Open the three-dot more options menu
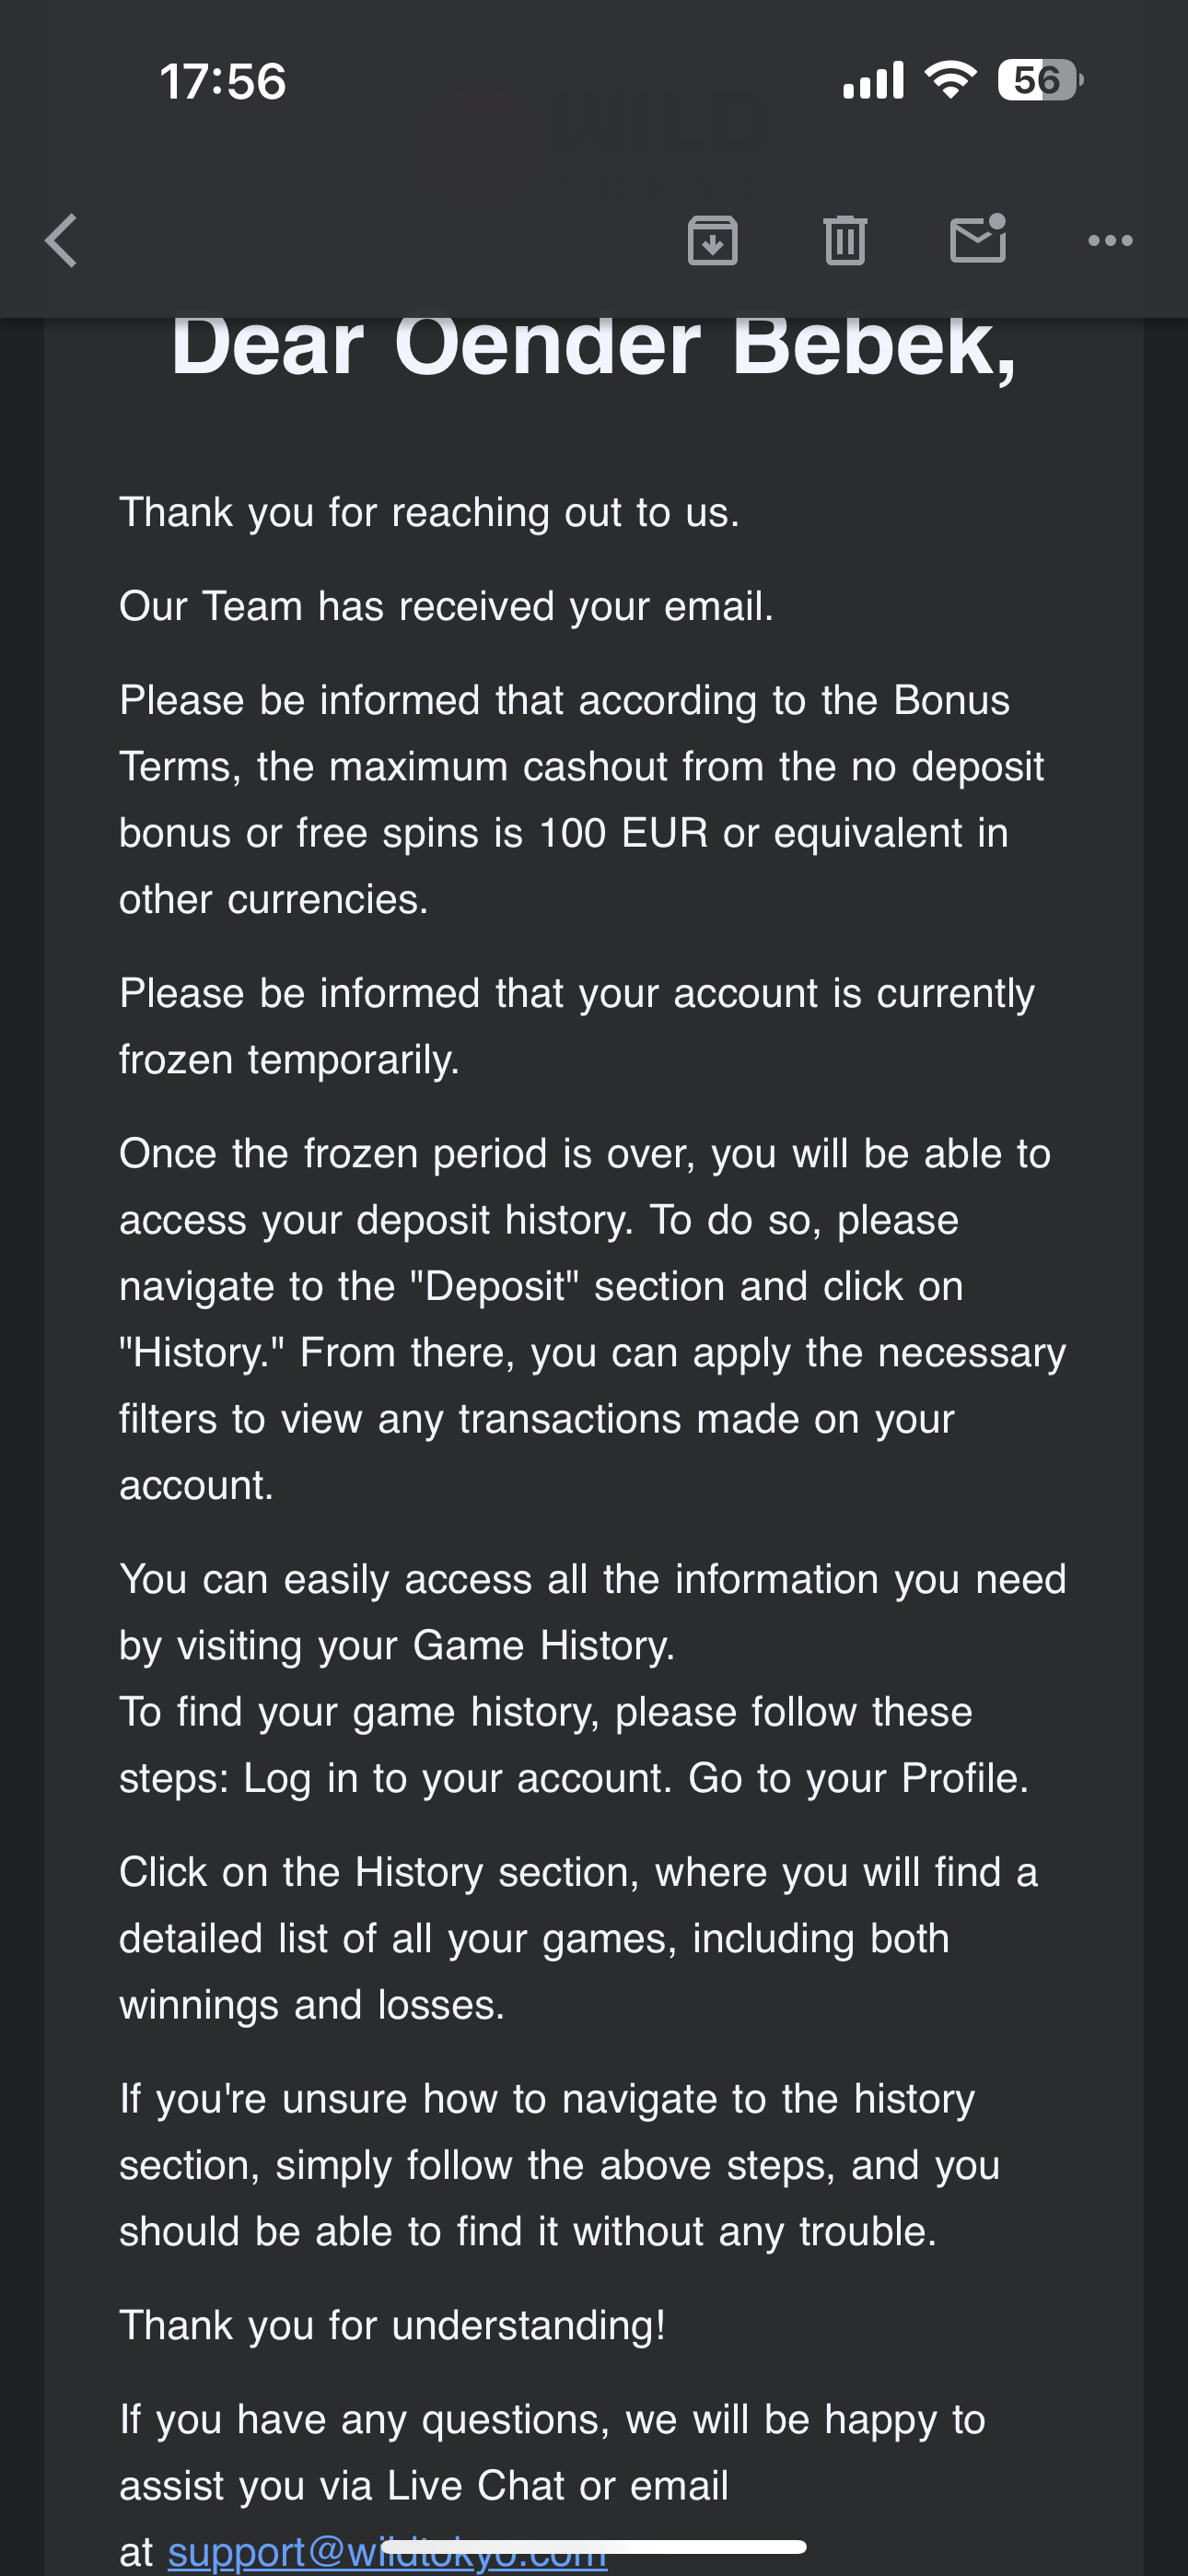Viewport: 1188px width, 2576px height. [1110, 241]
